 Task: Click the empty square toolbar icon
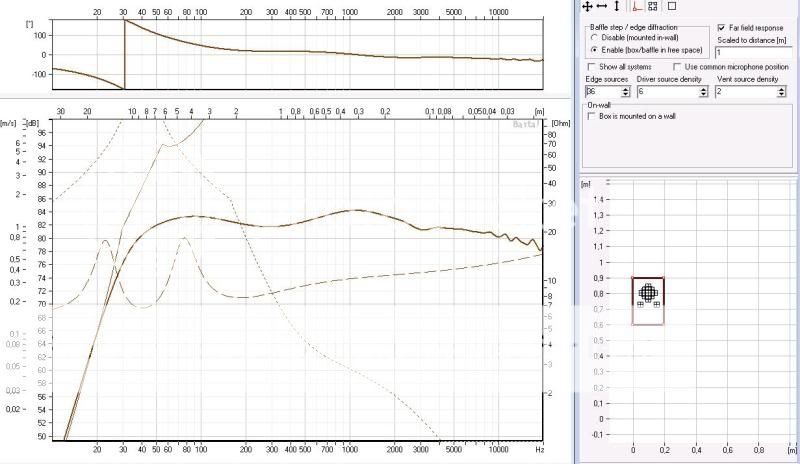672,6
